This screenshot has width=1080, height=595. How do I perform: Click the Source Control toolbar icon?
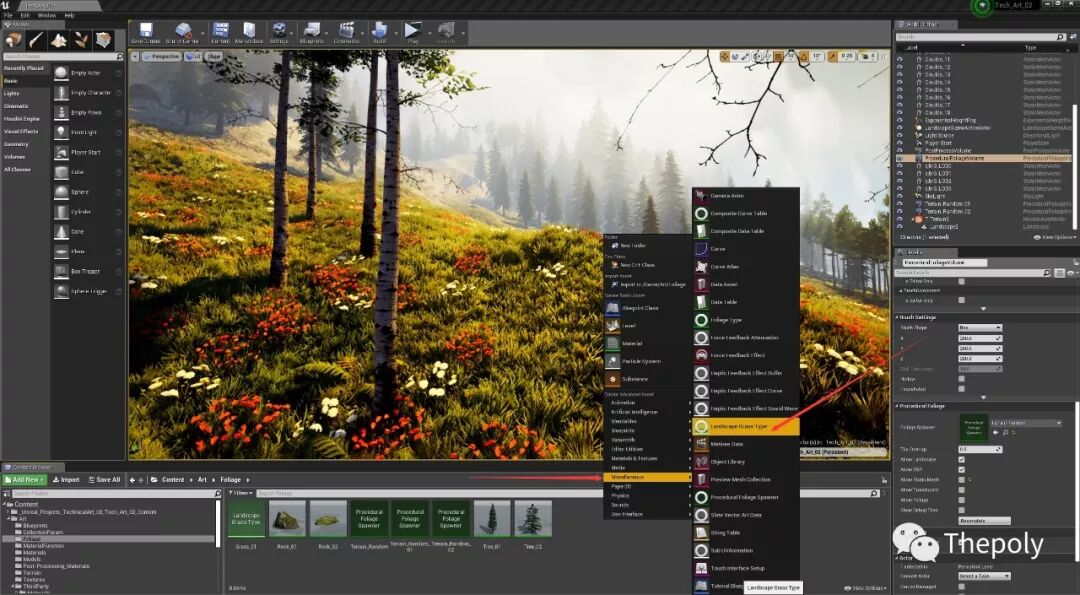click(x=183, y=32)
